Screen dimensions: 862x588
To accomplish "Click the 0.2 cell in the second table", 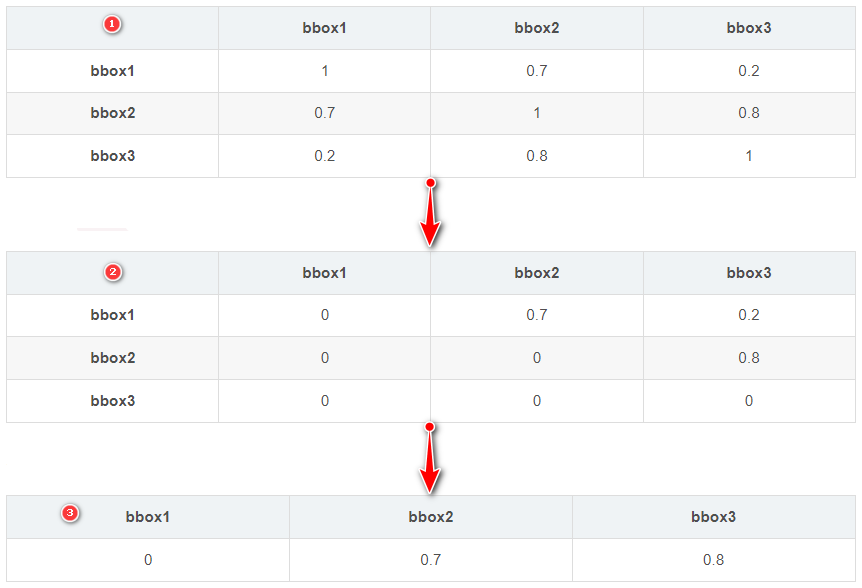I will 749,315.
